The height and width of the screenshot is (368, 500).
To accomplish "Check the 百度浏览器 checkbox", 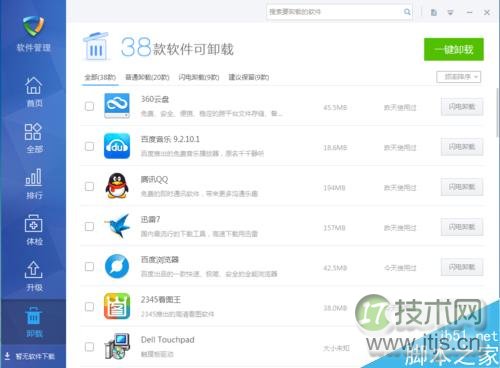I will tap(89, 267).
